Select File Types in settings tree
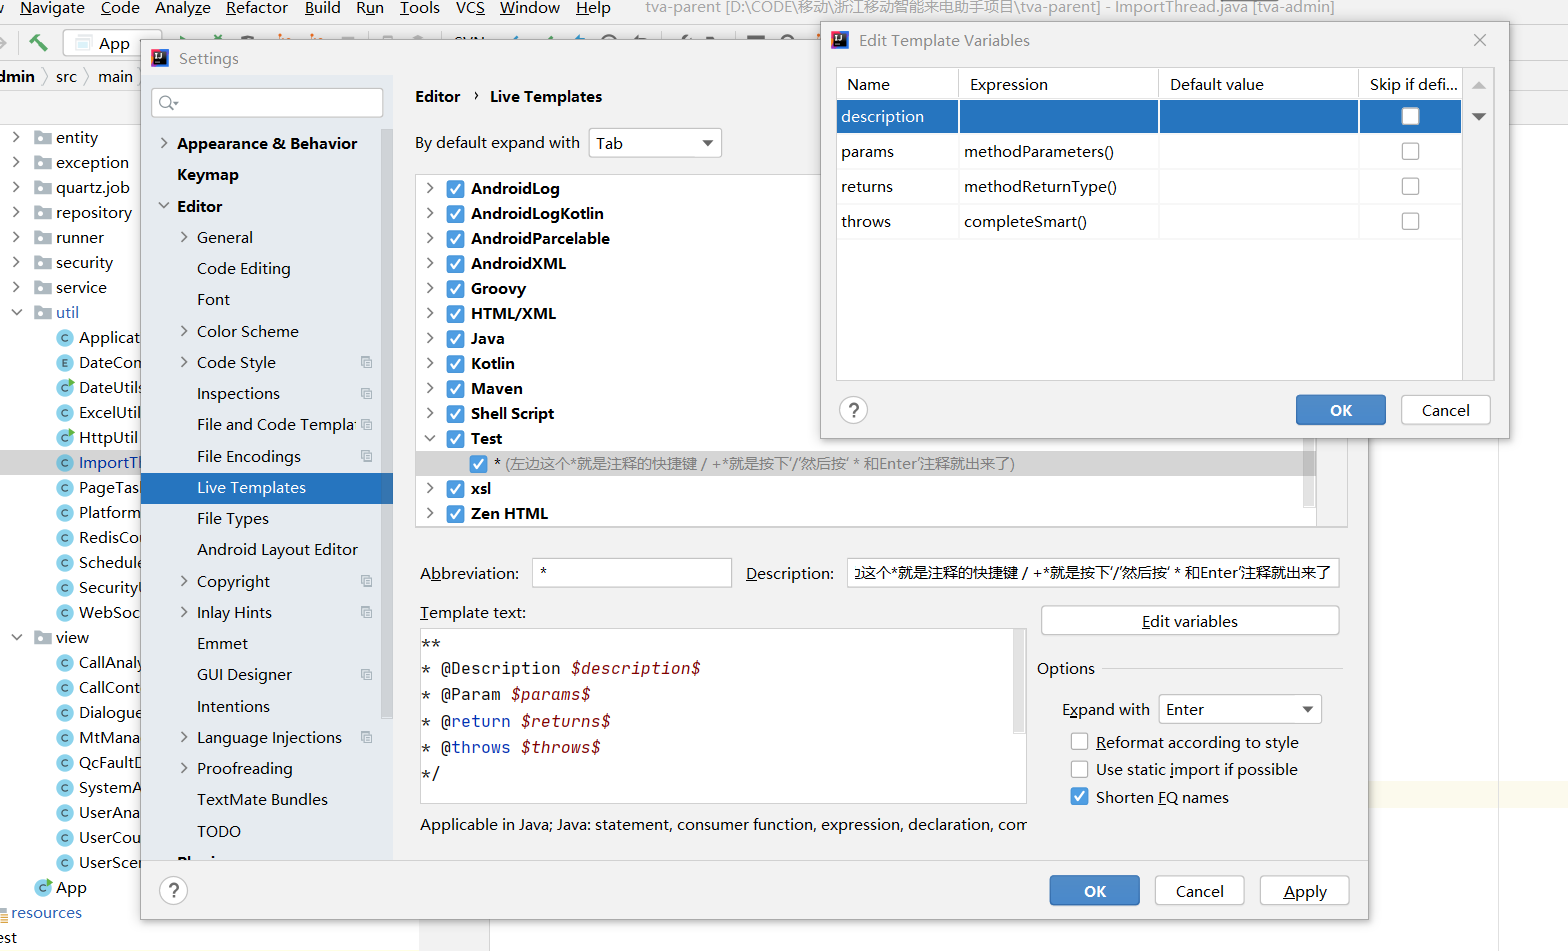The width and height of the screenshot is (1568, 951). (232, 518)
